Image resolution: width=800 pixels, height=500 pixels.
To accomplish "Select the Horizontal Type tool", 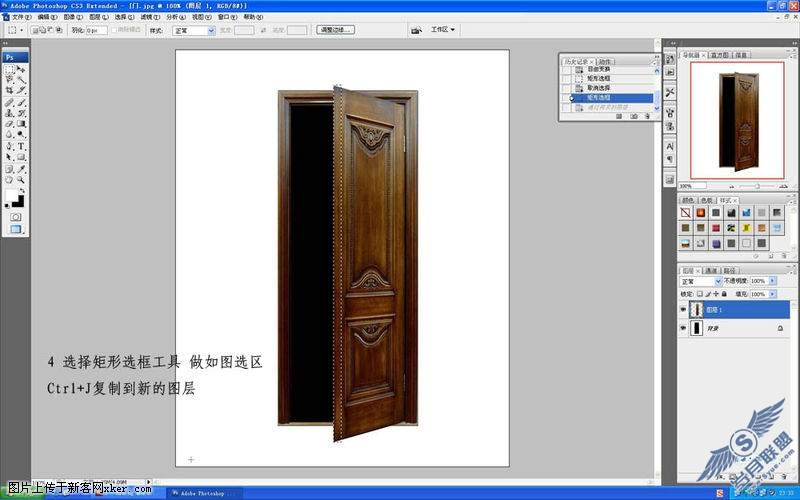I will click(21, 146).
